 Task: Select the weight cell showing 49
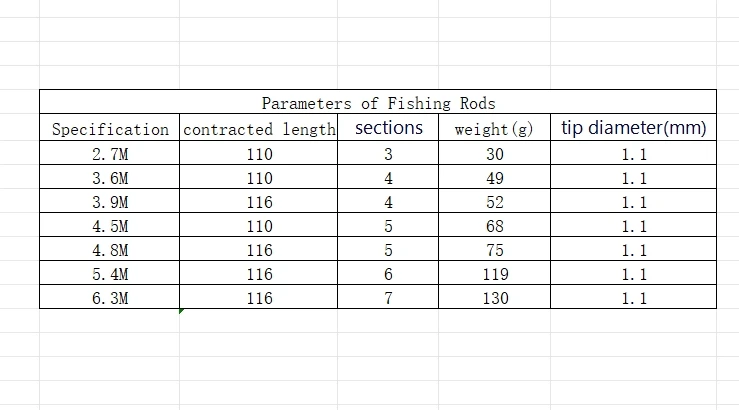[x=494, y=178]
